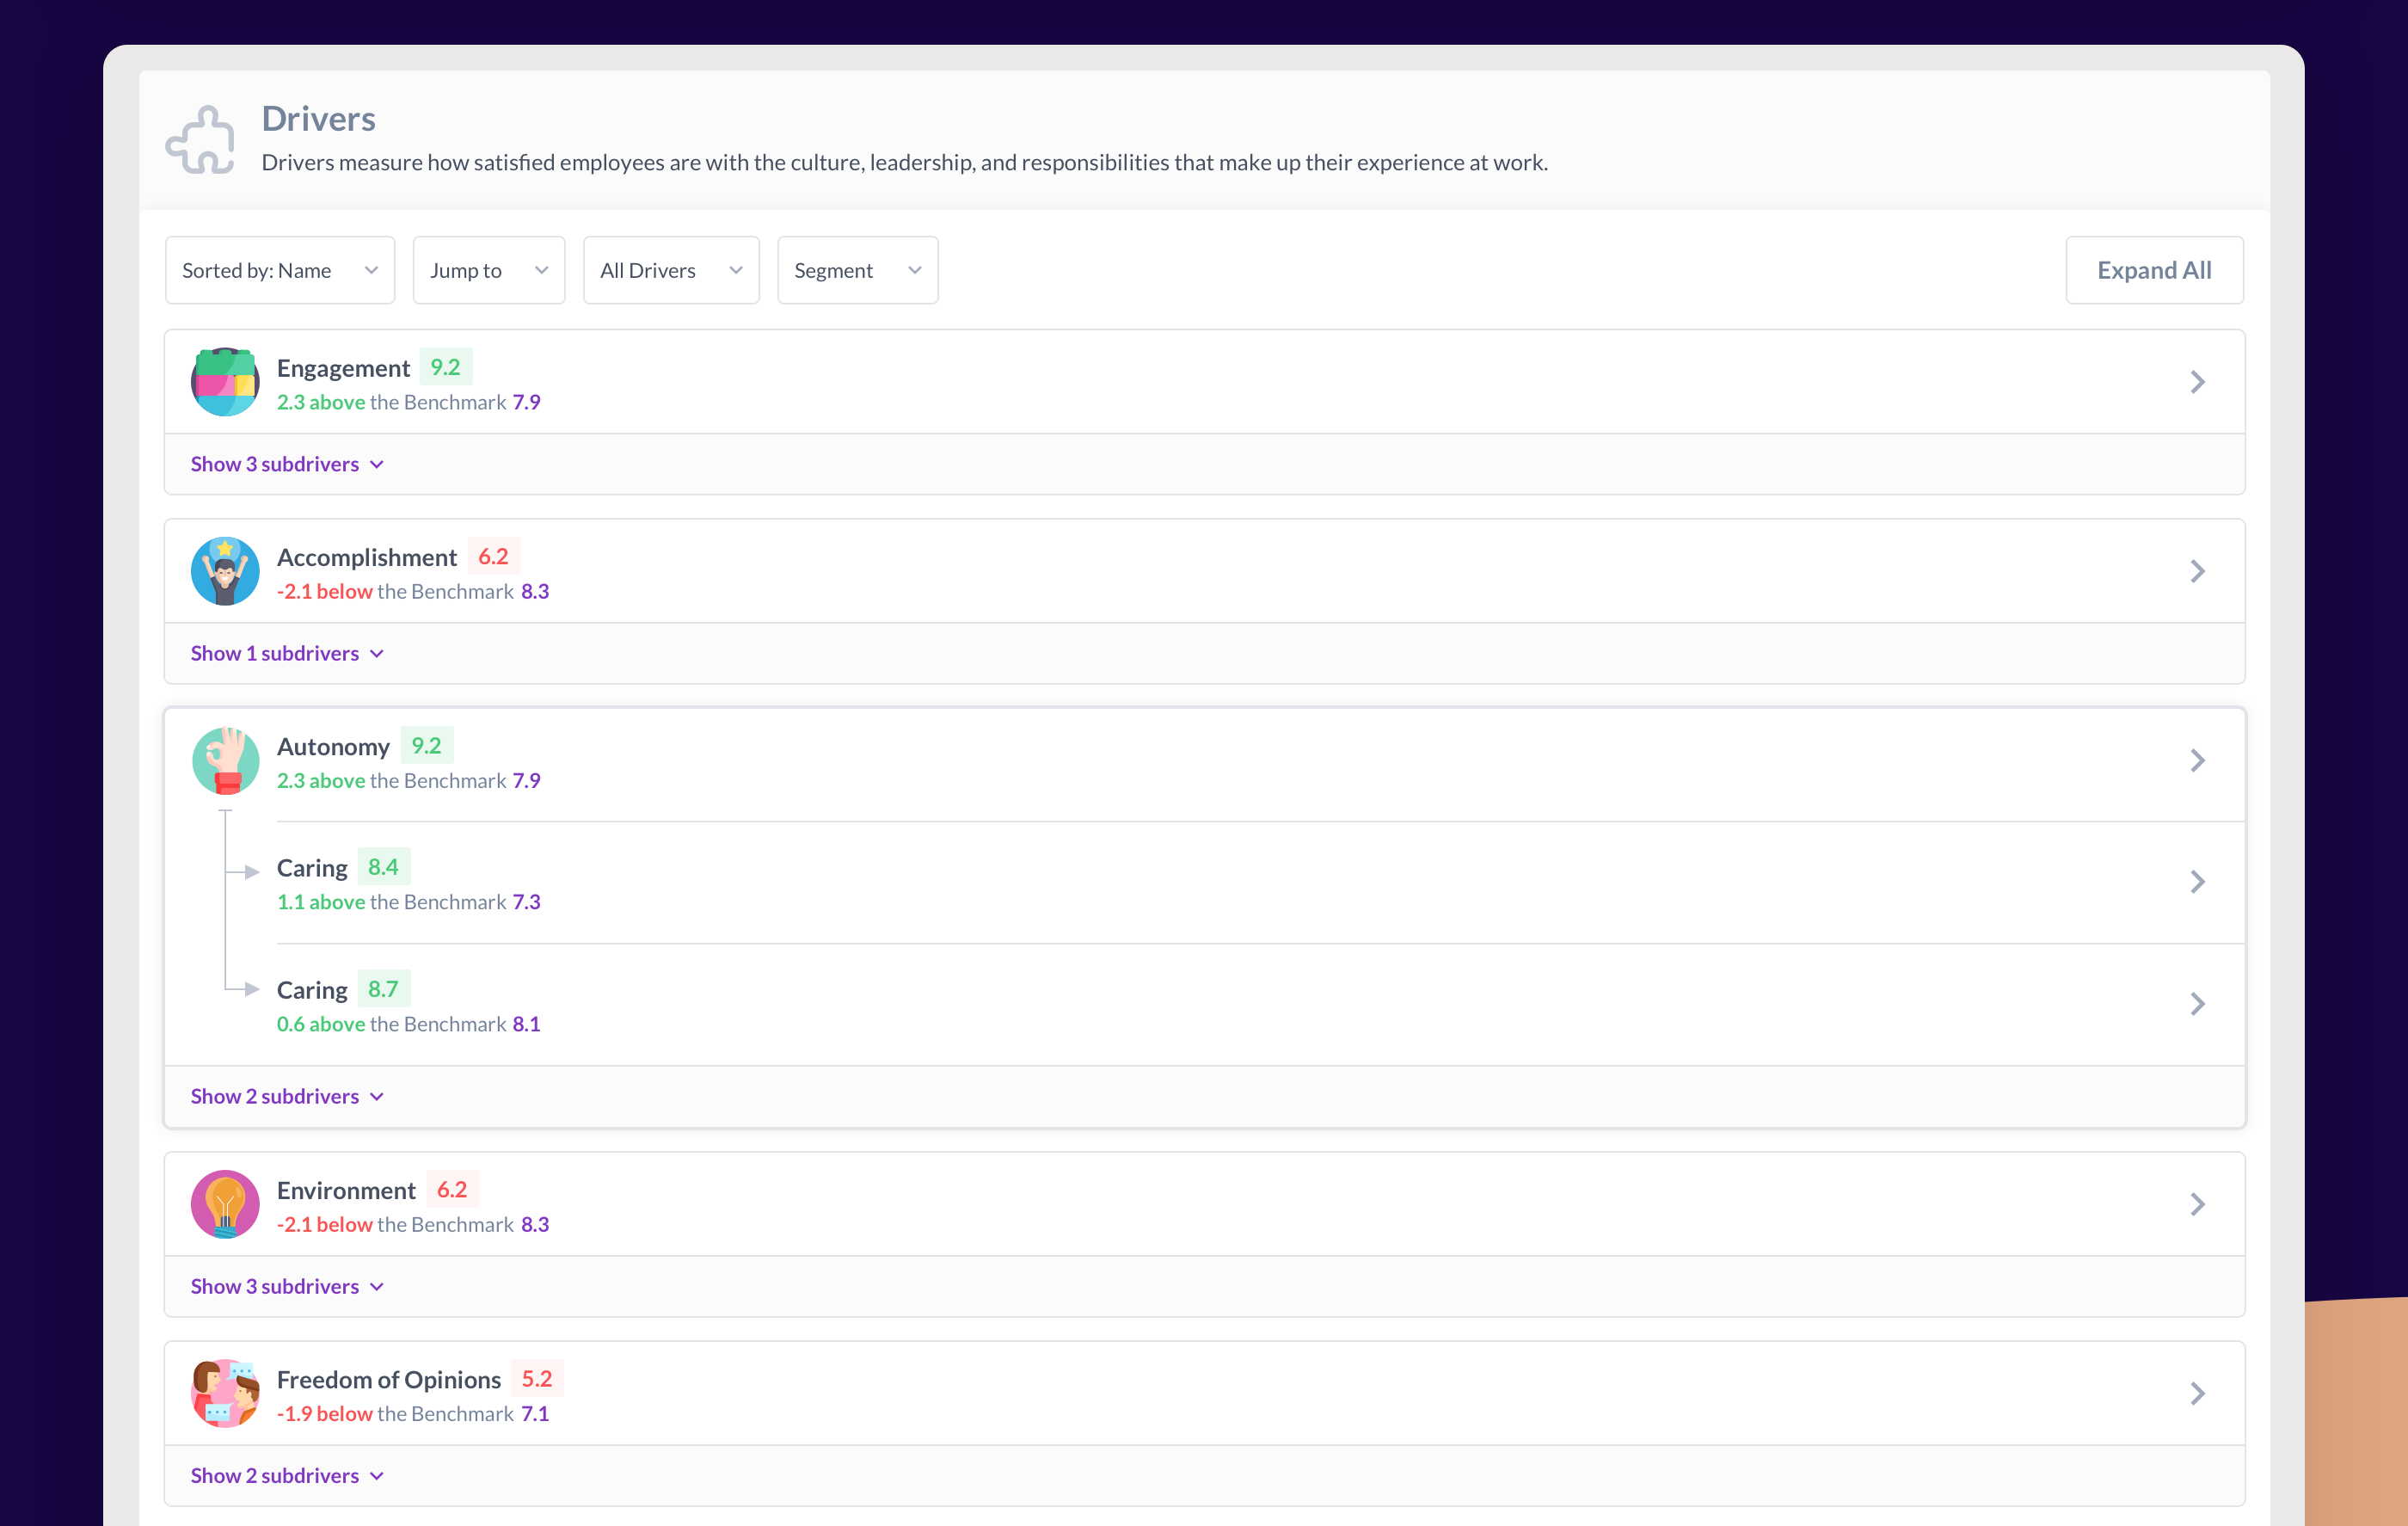Expand Freedom of Opinions' Show 2 subdrivers
Screen dimensions: 2408x1526
point(287,1475)
